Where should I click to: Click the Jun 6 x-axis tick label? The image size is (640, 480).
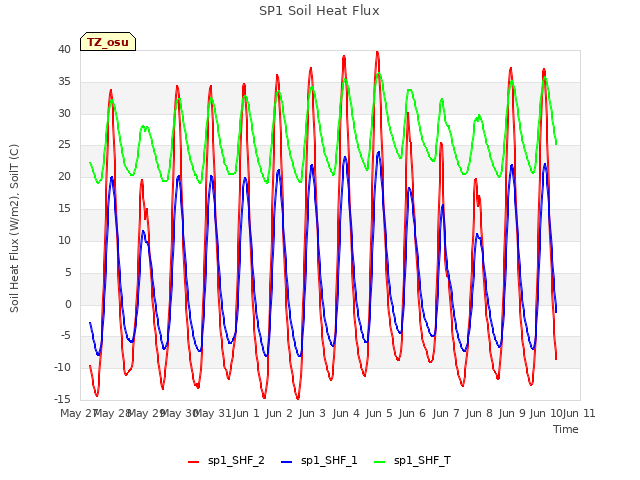pos(412,413)
